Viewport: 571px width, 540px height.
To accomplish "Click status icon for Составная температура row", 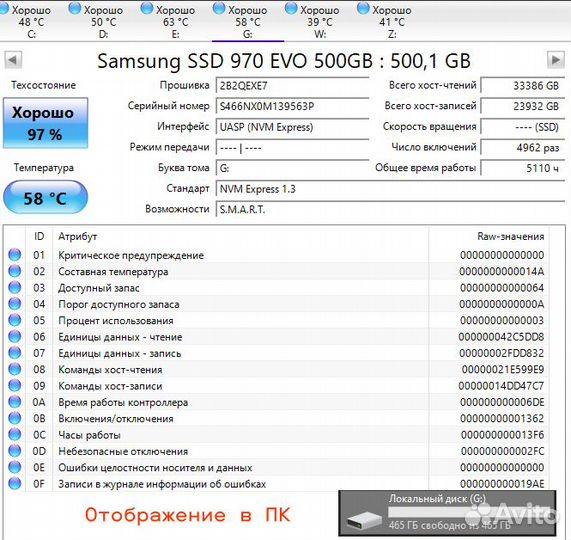I will 15,271.
